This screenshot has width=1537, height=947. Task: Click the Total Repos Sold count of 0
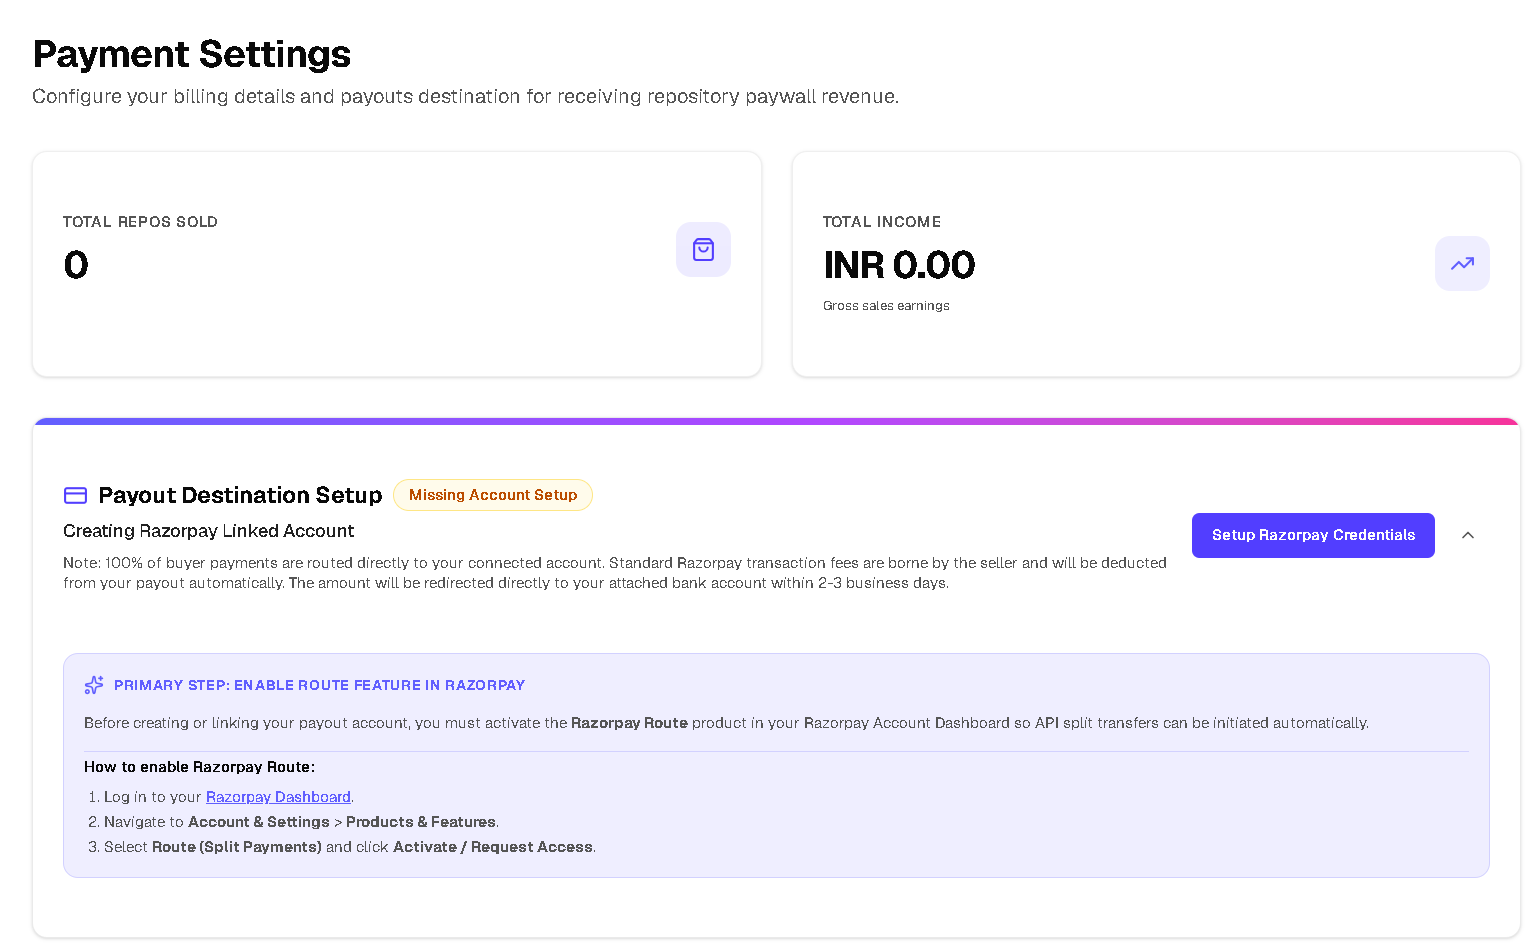tap(76, 265)
